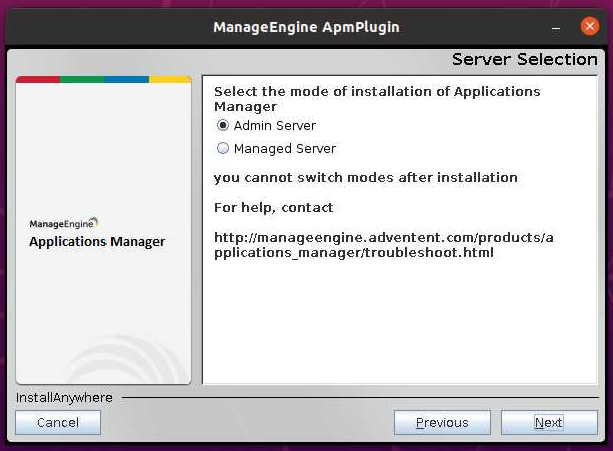Screen dimensions: 613x451
Task: Click the 'Select the mode of installation' instruction
Action: 377,98
